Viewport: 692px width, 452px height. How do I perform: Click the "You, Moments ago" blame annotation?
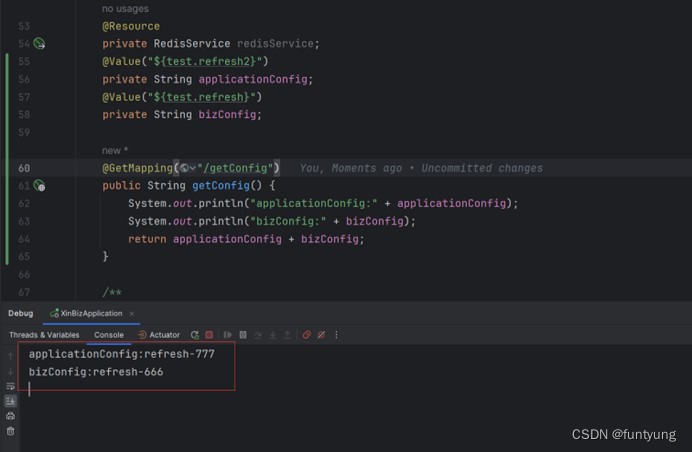[x=351, y=168]
